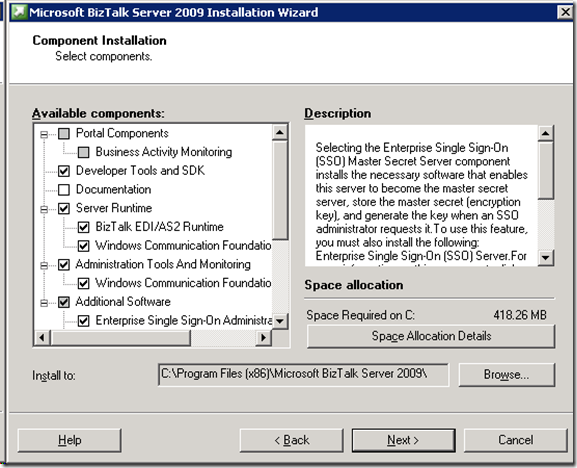
Task: Click the components list vertical scrollbar thumb
Action: point(280,190)
